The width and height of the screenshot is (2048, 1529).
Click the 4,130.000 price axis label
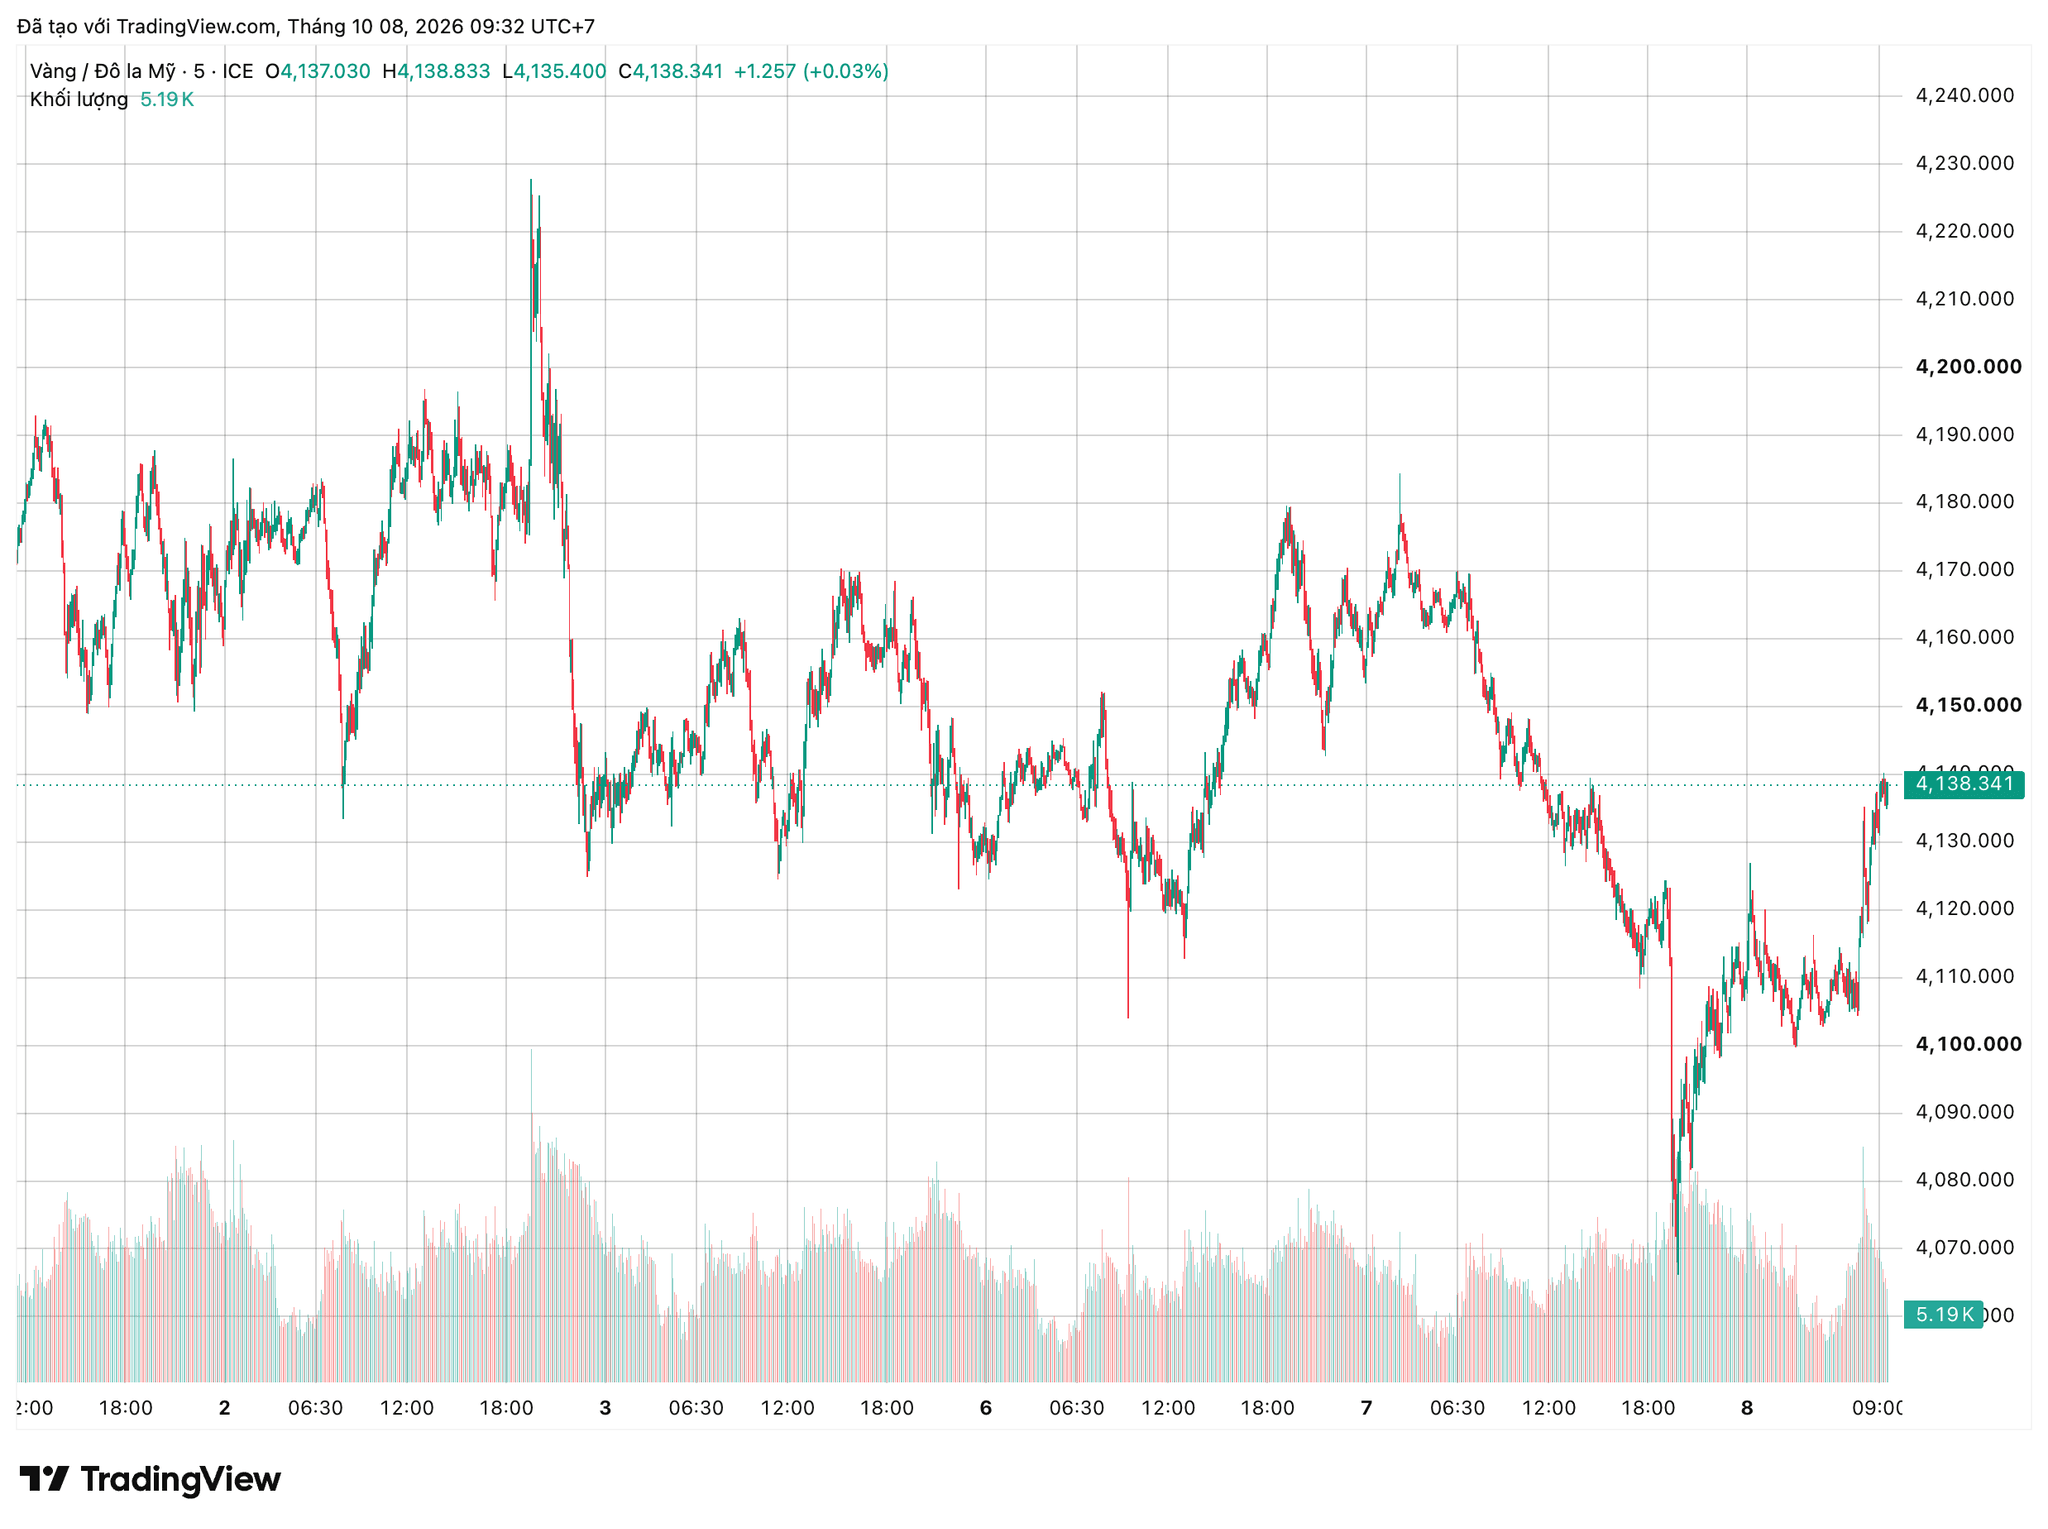pyautogui.click(x=1964, y=841)
